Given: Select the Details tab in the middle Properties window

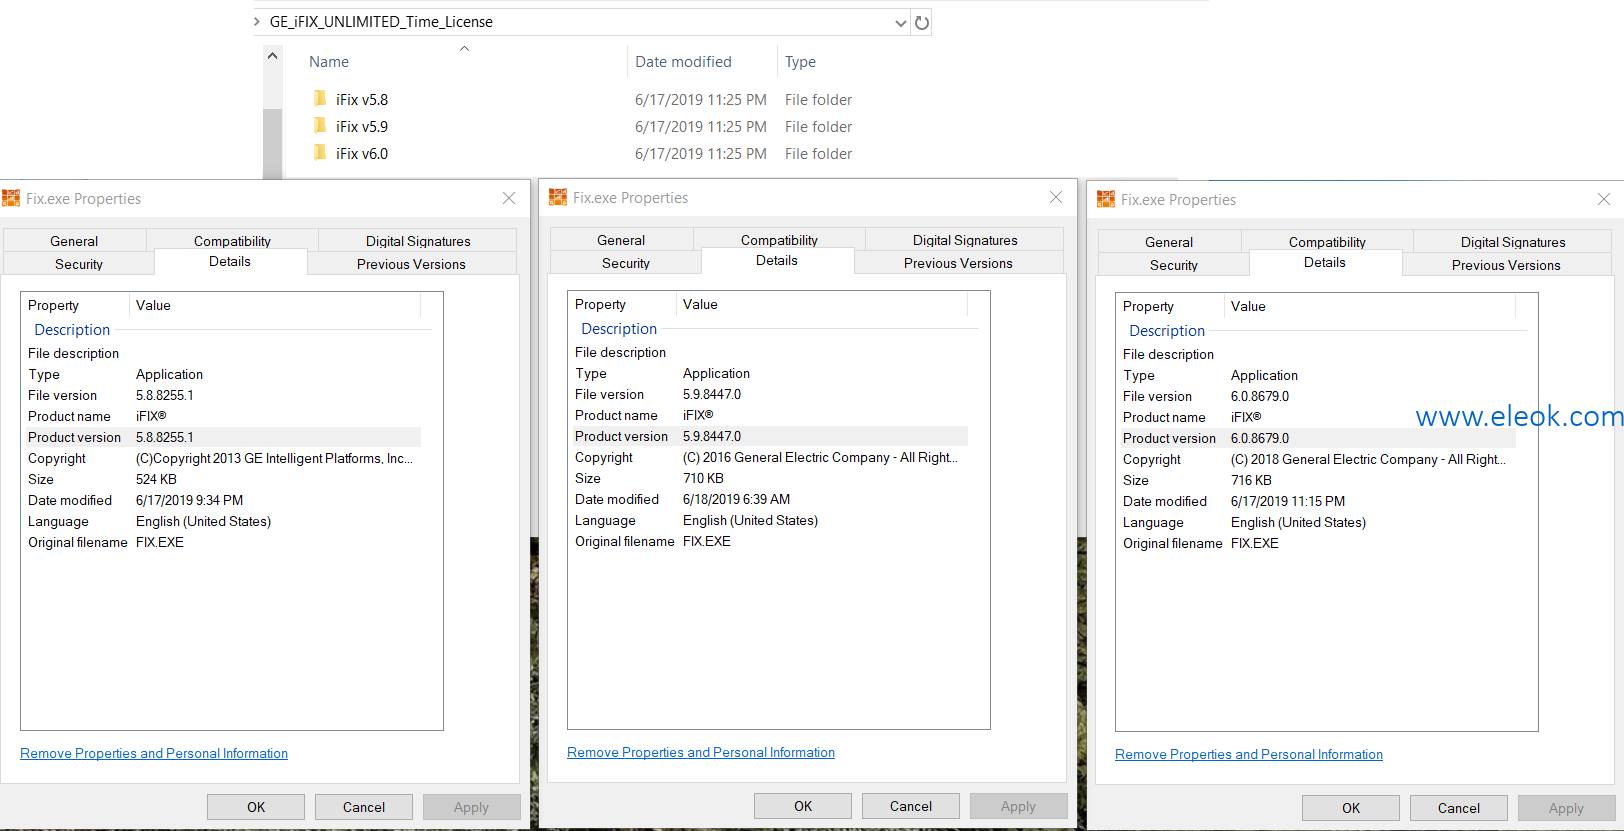Looking at the screenshot, I should click(777, 260).
